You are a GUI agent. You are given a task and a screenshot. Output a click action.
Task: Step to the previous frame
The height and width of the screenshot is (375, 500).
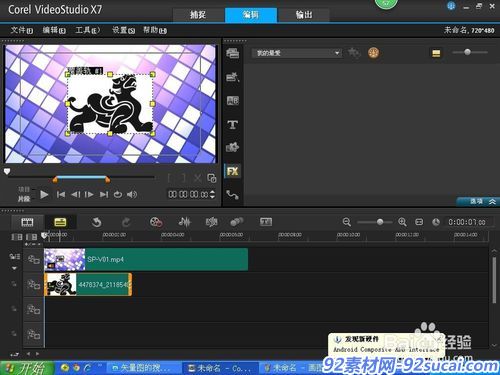[x=75, y=194]
